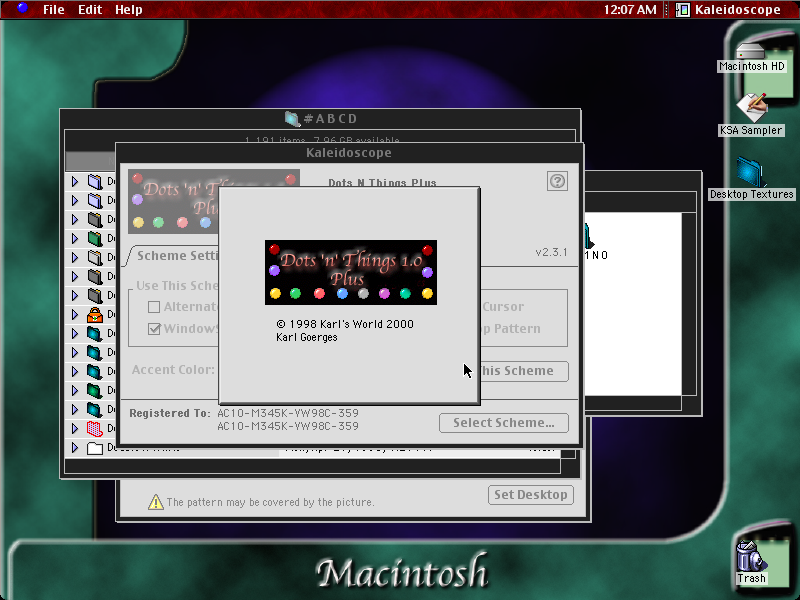Expand the row with the red dotted icon
Image resolution: width=800 pixels, height=600 pixels.
[x=75, y=429]
